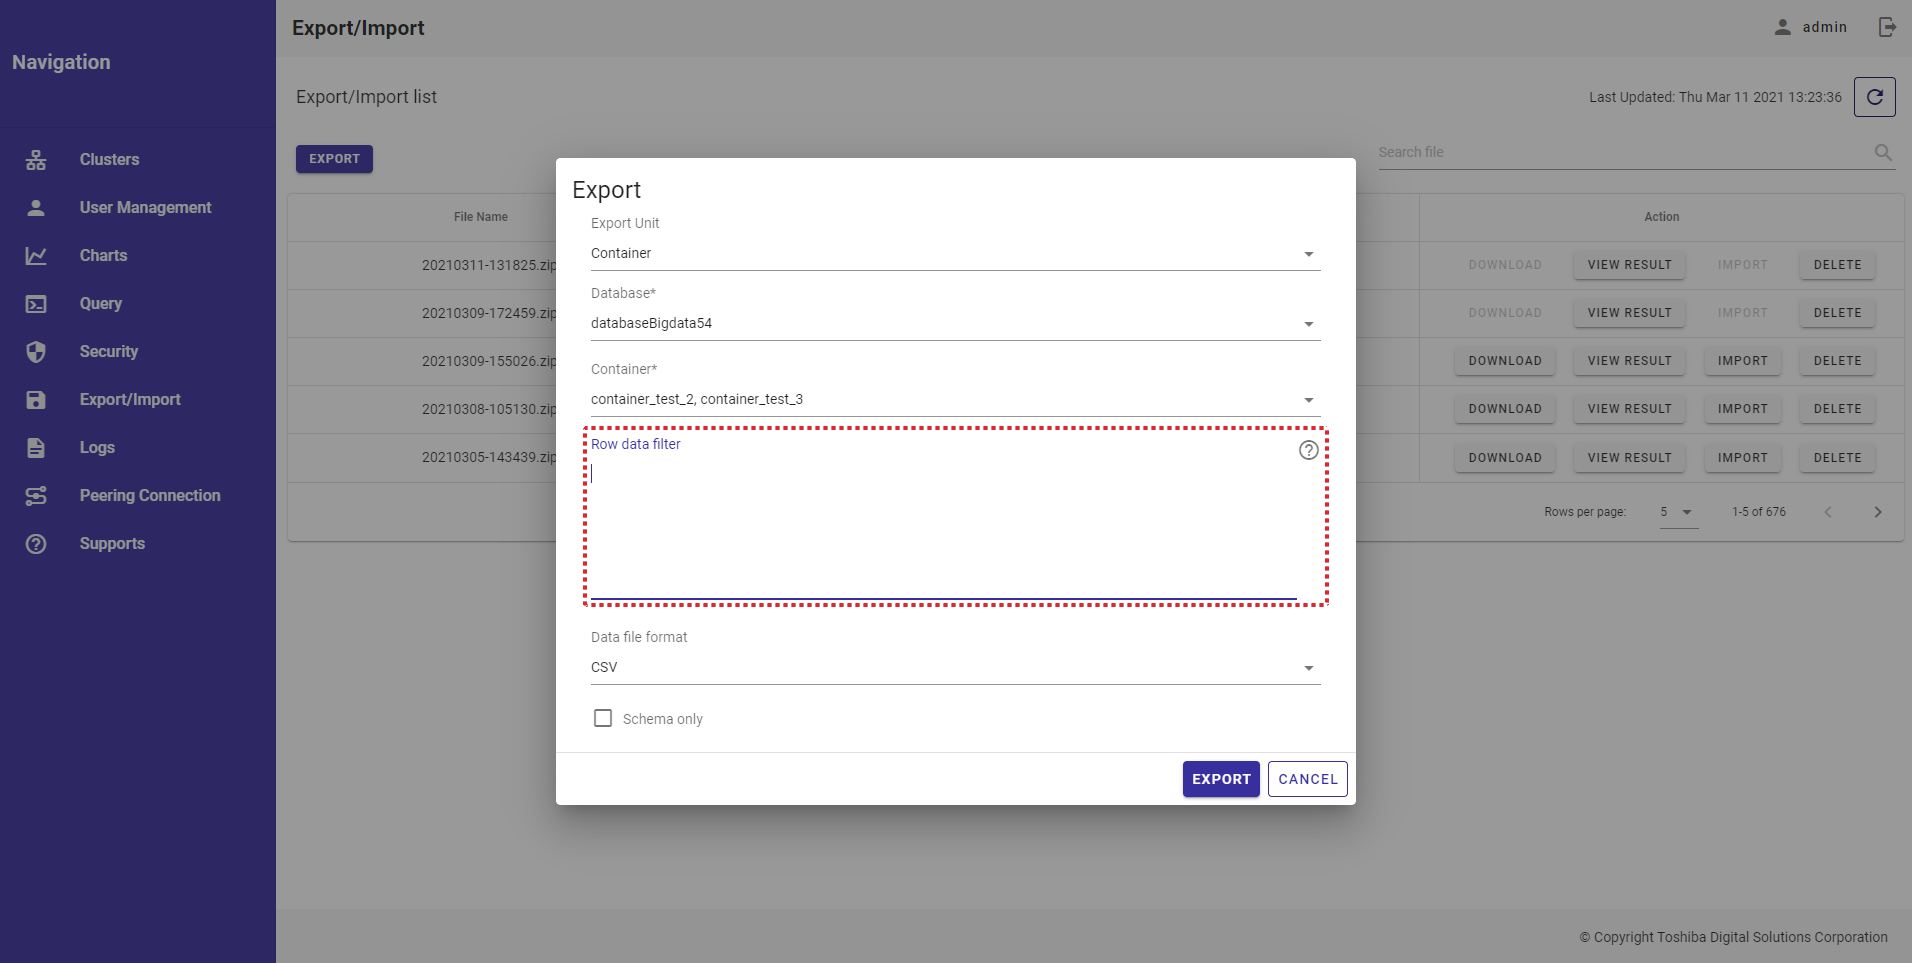
Task: Click CANCEL in the Export dialog
Action: pyautogui.click(x=1308, y=779)
